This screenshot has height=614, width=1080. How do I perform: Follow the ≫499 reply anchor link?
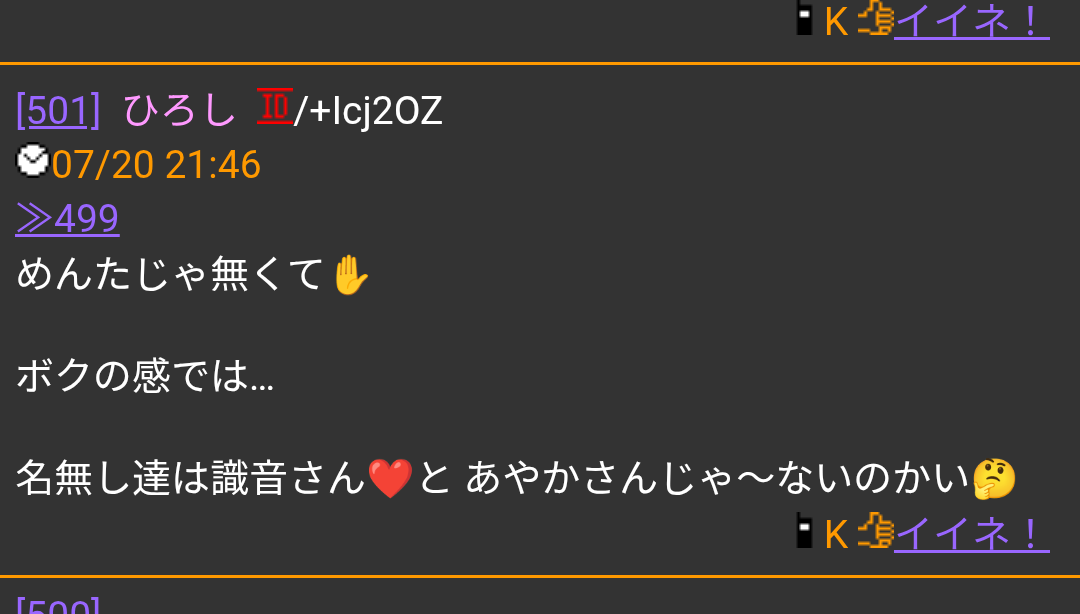68,218
